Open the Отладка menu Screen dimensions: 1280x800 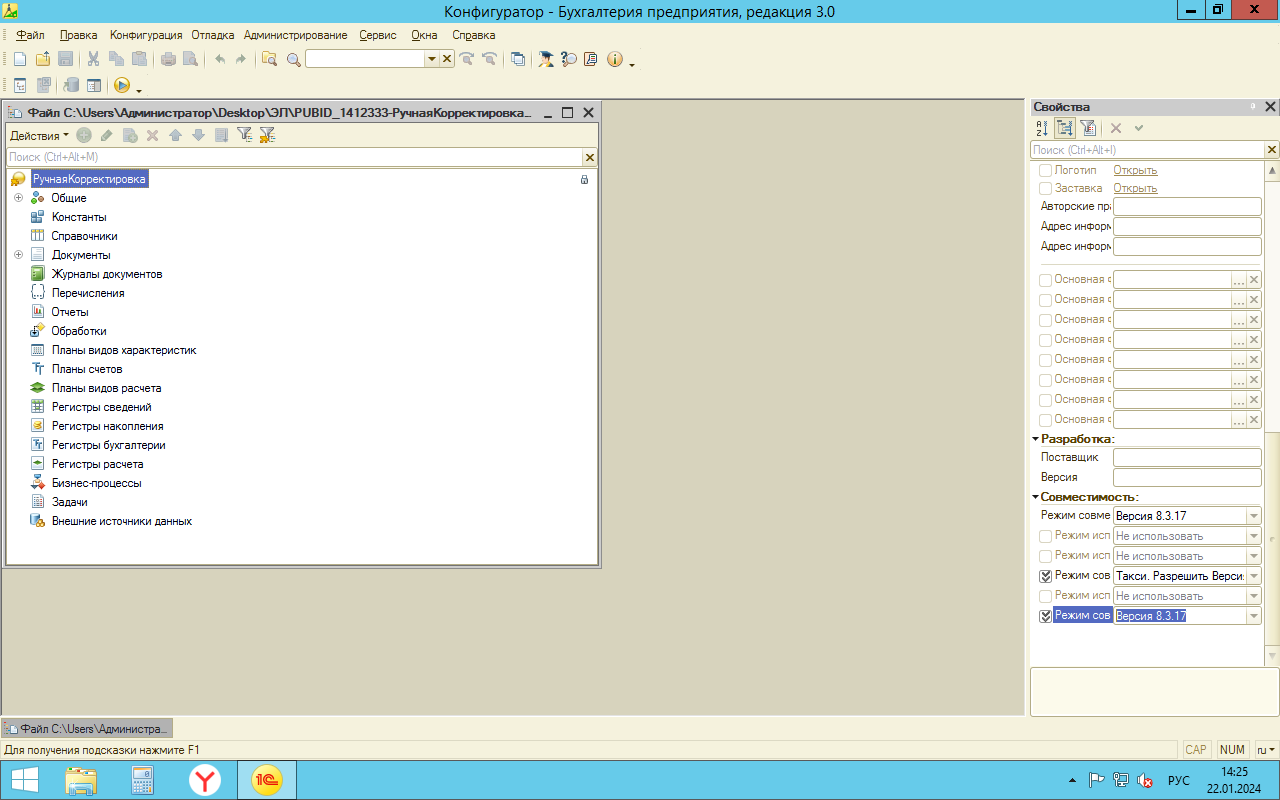(x=213, y=35)
